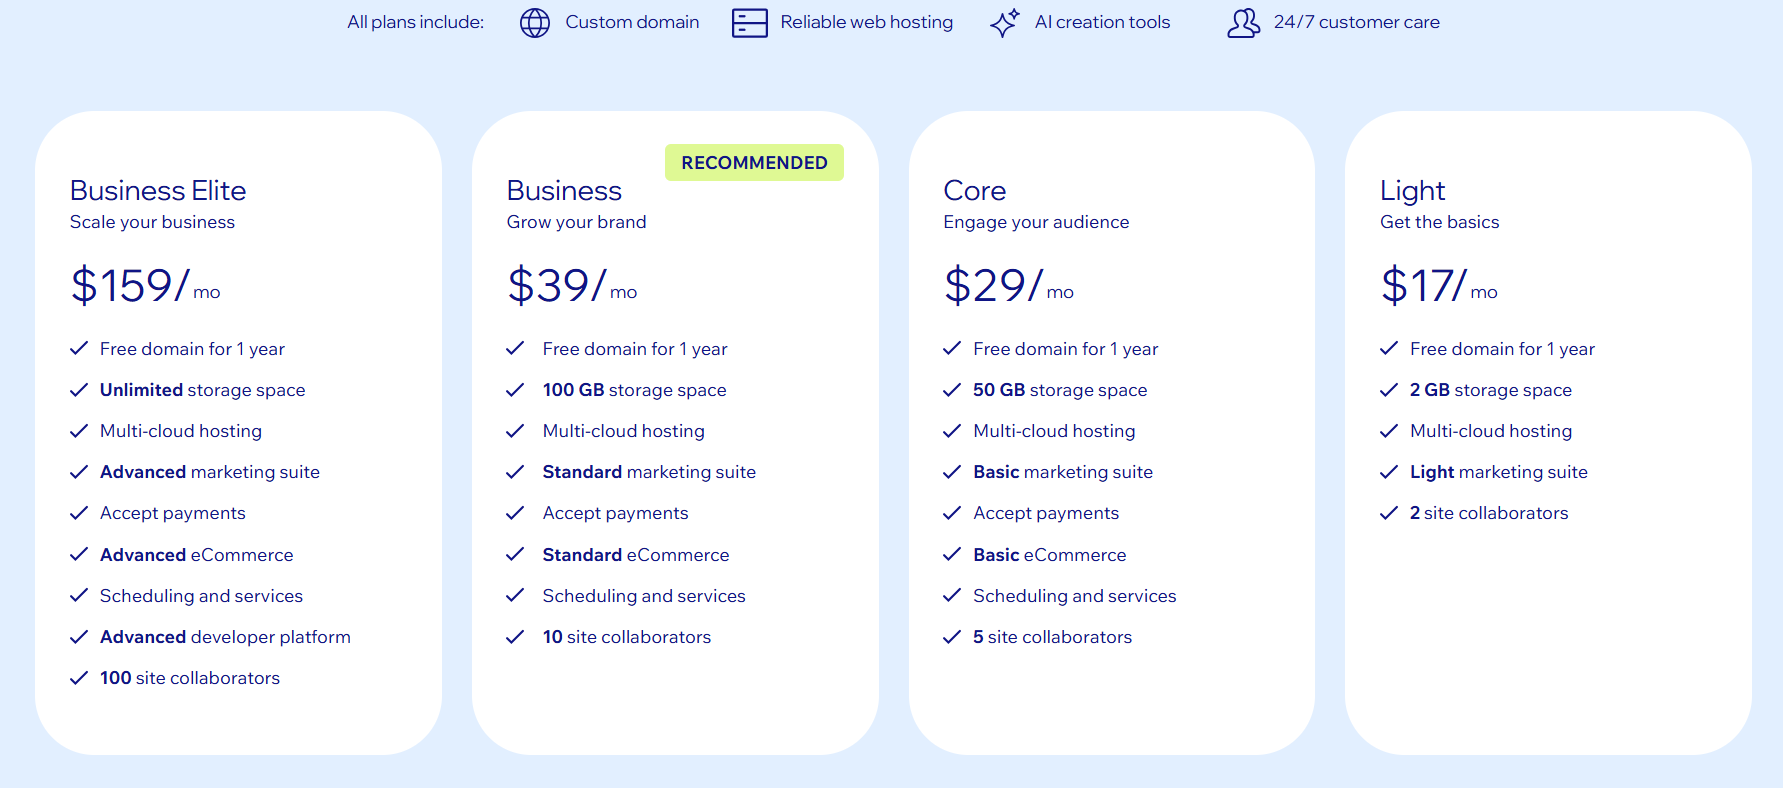This screenshot has height=788, width=1783.
Task: Click the Custom domain globe icon
Action: [535, 22]
